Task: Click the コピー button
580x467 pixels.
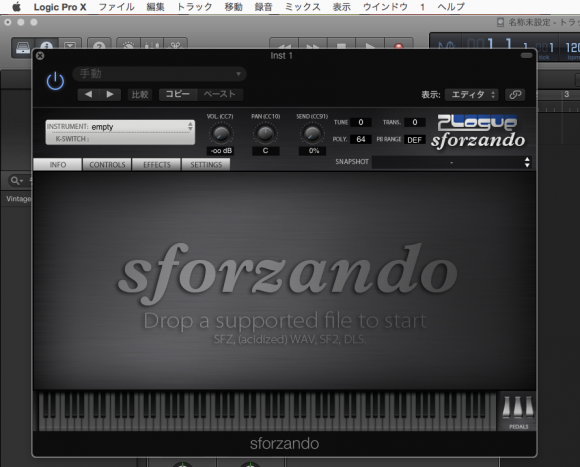Action: 178,94
